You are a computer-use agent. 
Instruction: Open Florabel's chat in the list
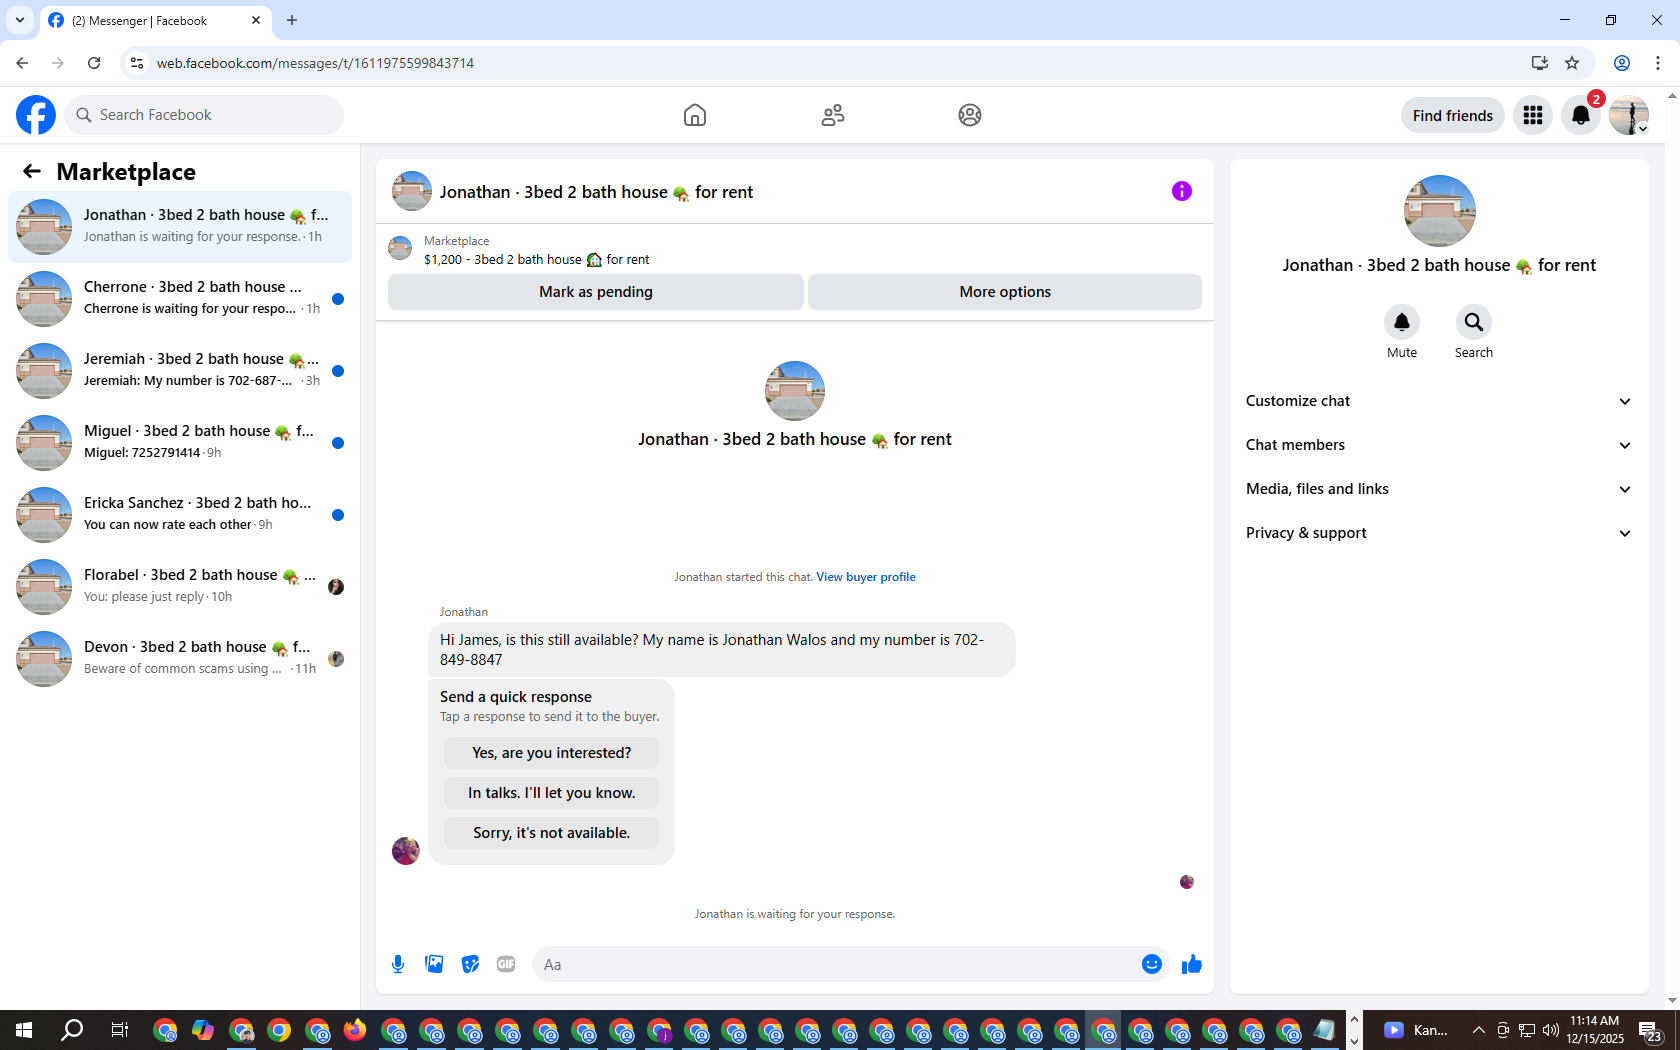[x=180, y=587]
